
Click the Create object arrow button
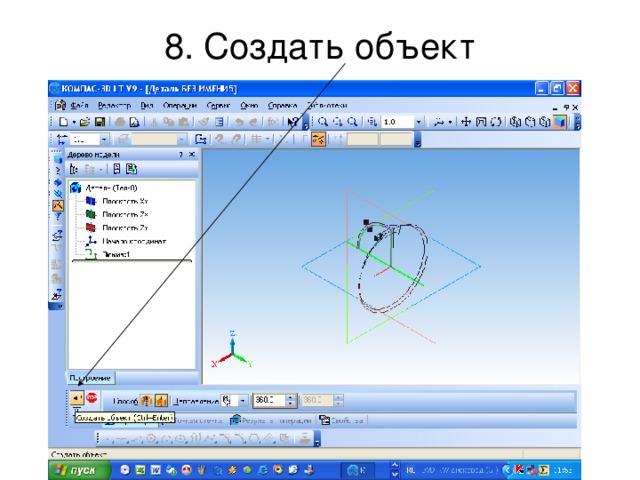click(76, 397)
